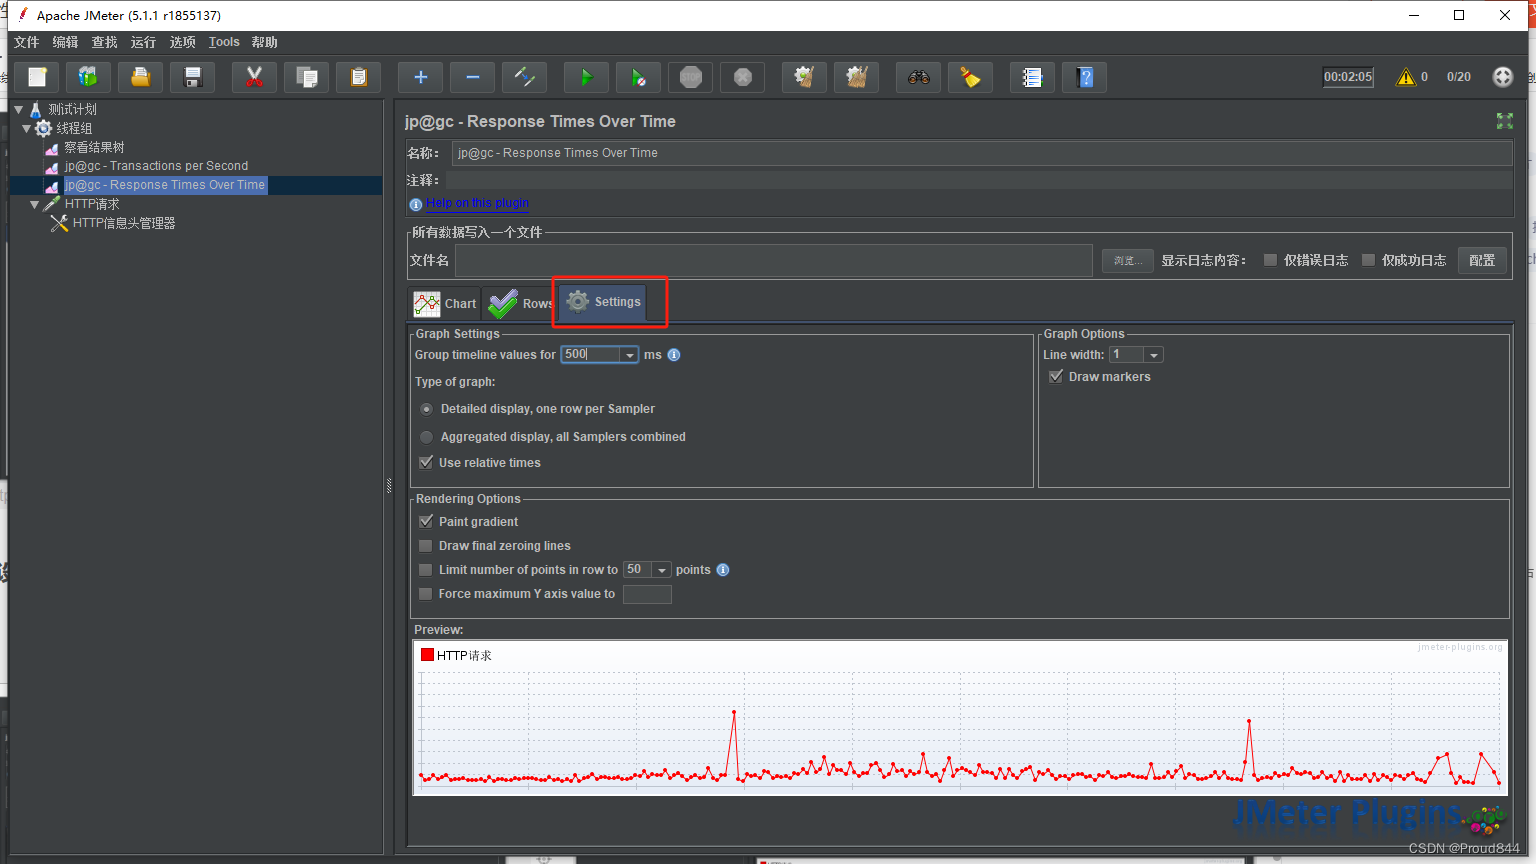The height and width of the screenshot is (864, 1536).
Task: Select 察看结果树 in tree
Action: (x=94, y=147)
